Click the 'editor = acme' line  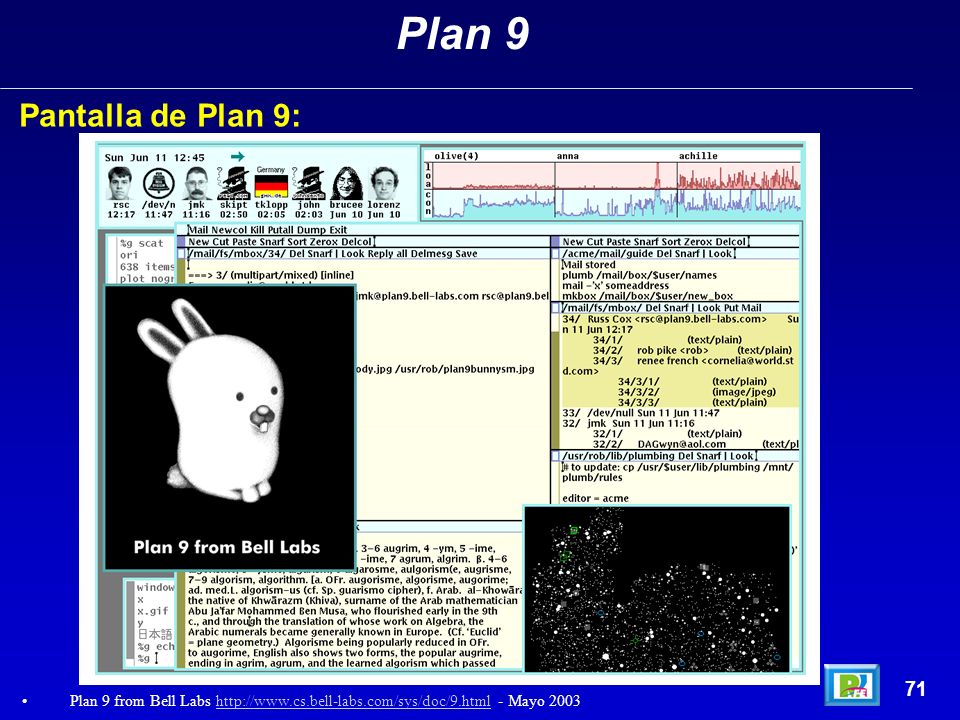(x=595, y=498)
